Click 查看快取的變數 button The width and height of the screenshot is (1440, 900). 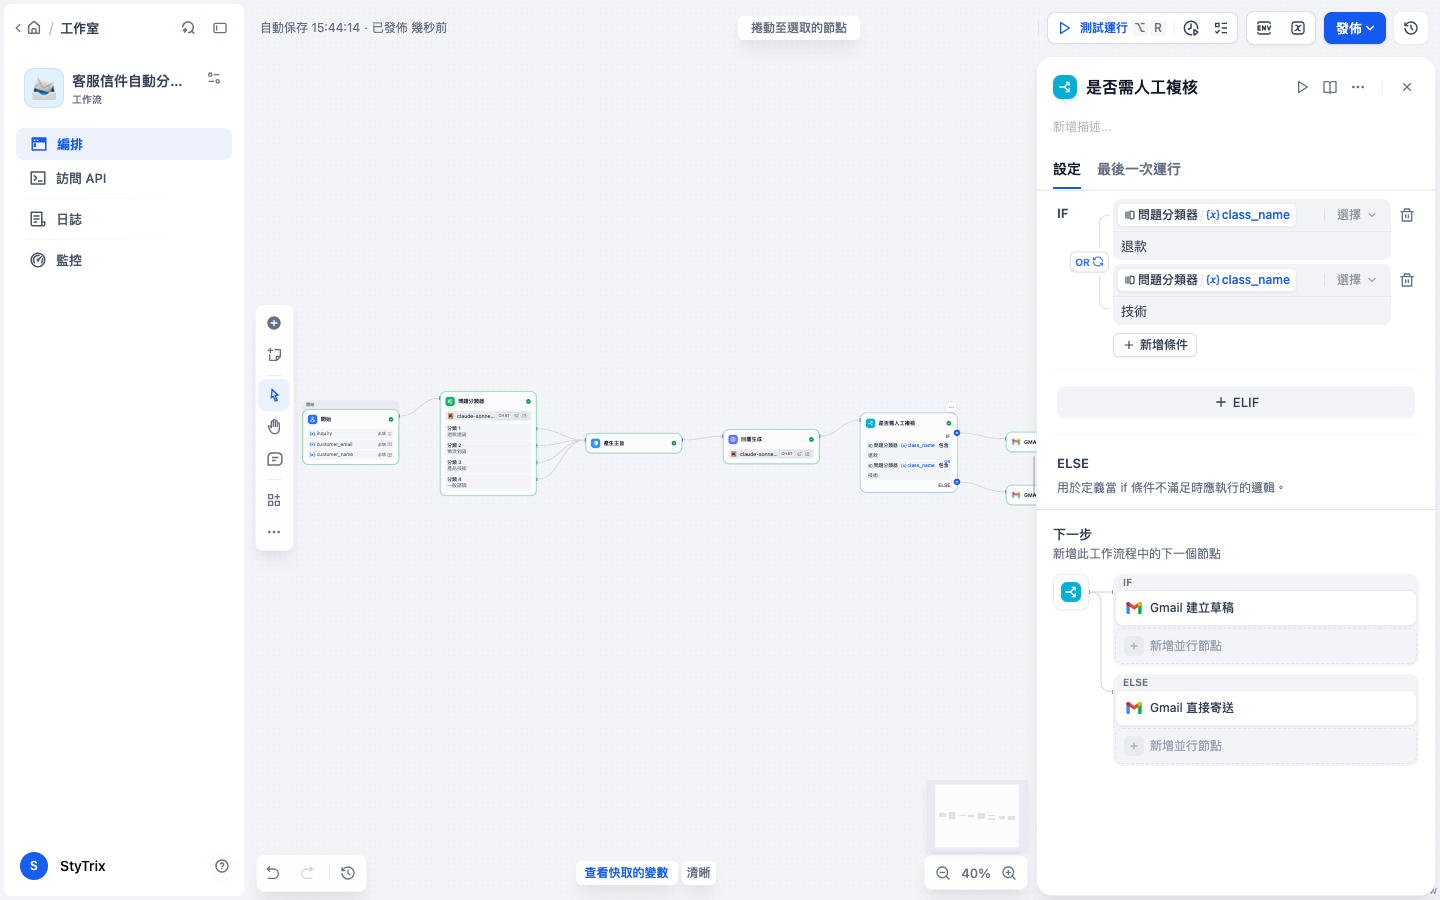click(x=626, y=873)
